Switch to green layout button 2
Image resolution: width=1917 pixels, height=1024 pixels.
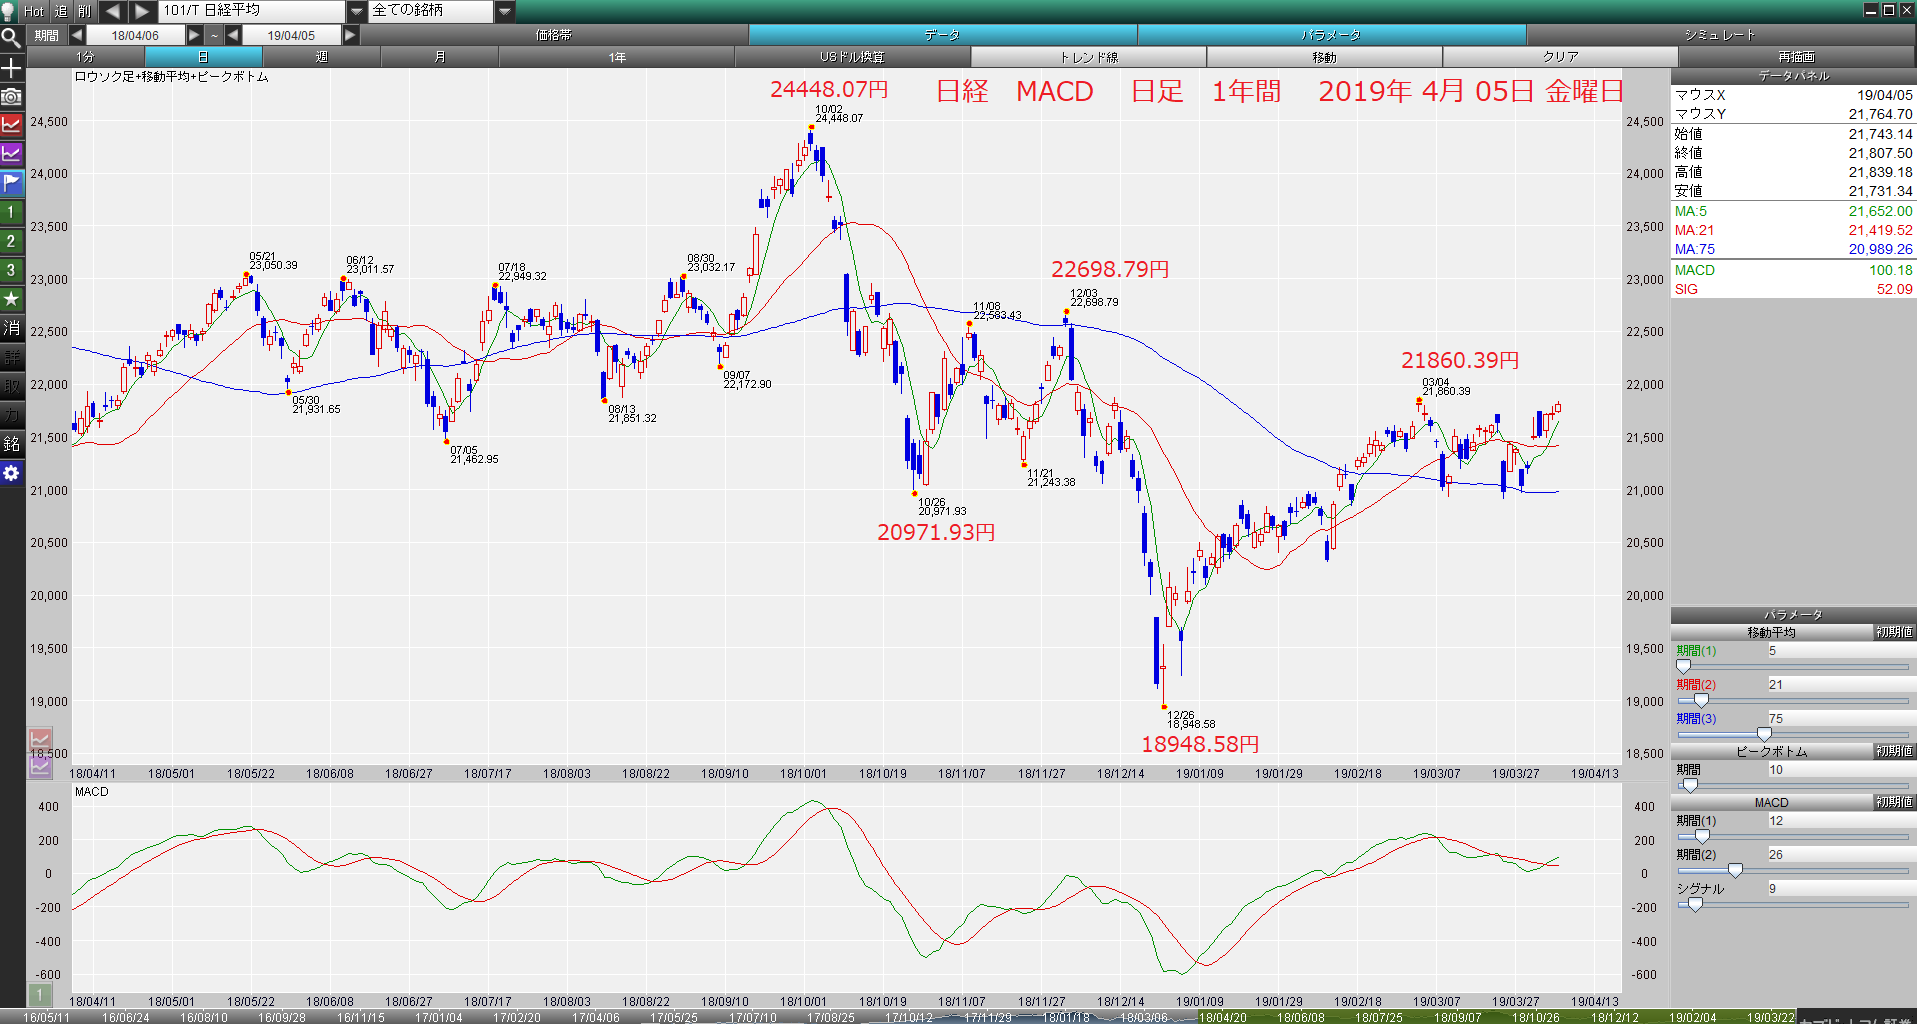[11, 242]
